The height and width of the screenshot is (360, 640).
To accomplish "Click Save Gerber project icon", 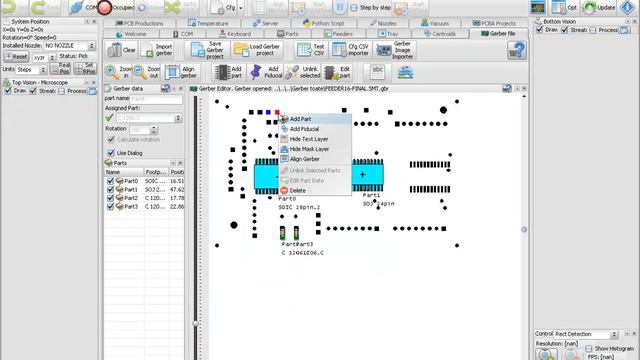I will [208, 50].
